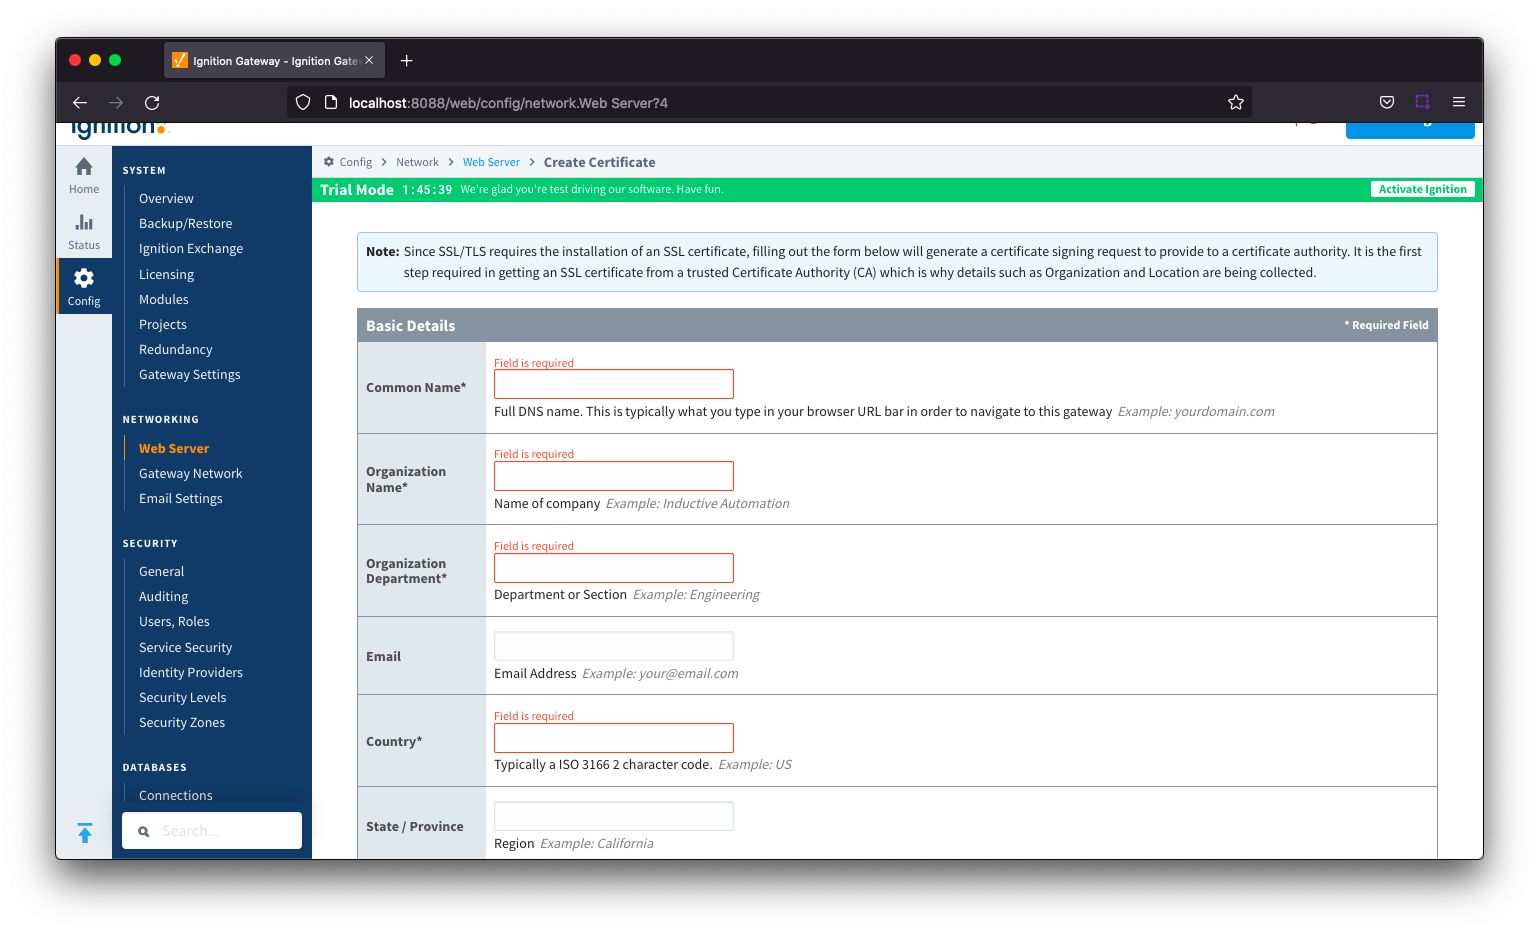1539x933 pixels.
Task: Bookmark this page with the star icon
Action: coord(1236,102)
